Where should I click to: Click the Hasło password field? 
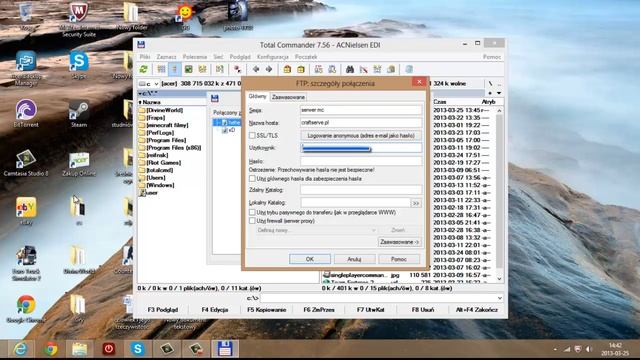pyautogui.click(x=361, y=161)
